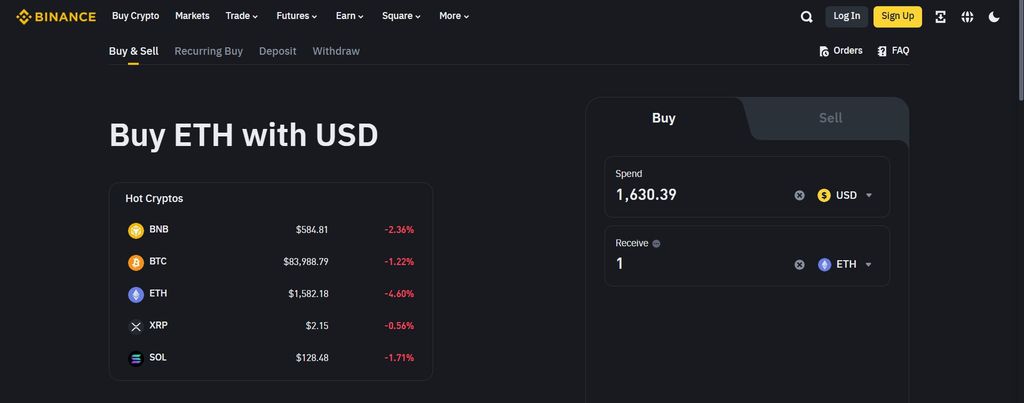
Task: Click the Log In button
Action: [846, 16]
